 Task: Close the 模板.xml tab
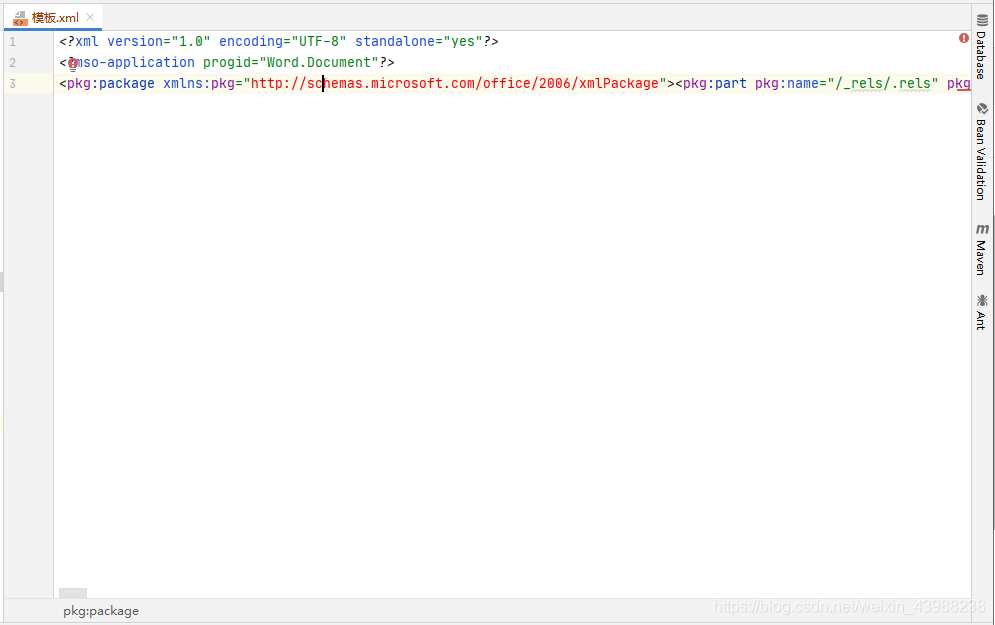90,18
